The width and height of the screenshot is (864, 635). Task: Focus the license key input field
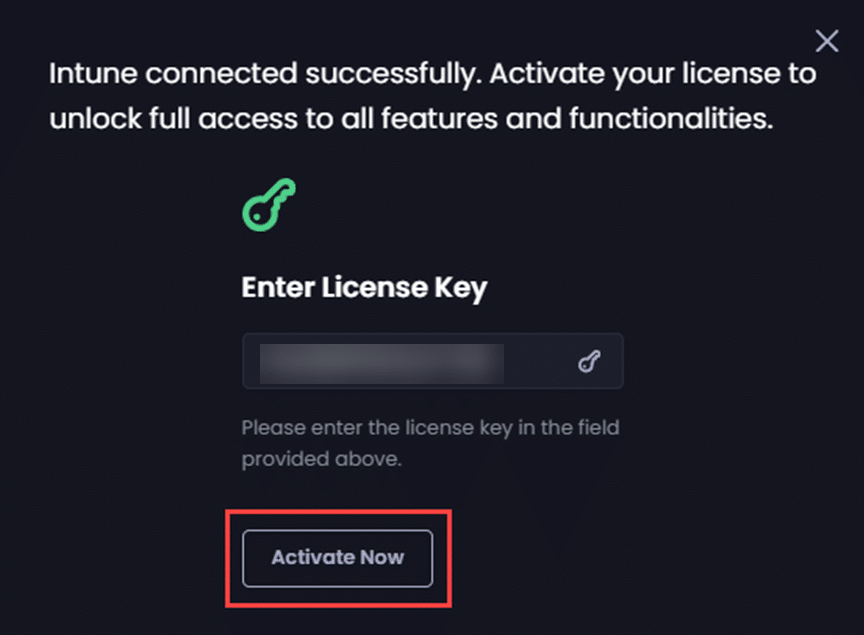point(540,362)
